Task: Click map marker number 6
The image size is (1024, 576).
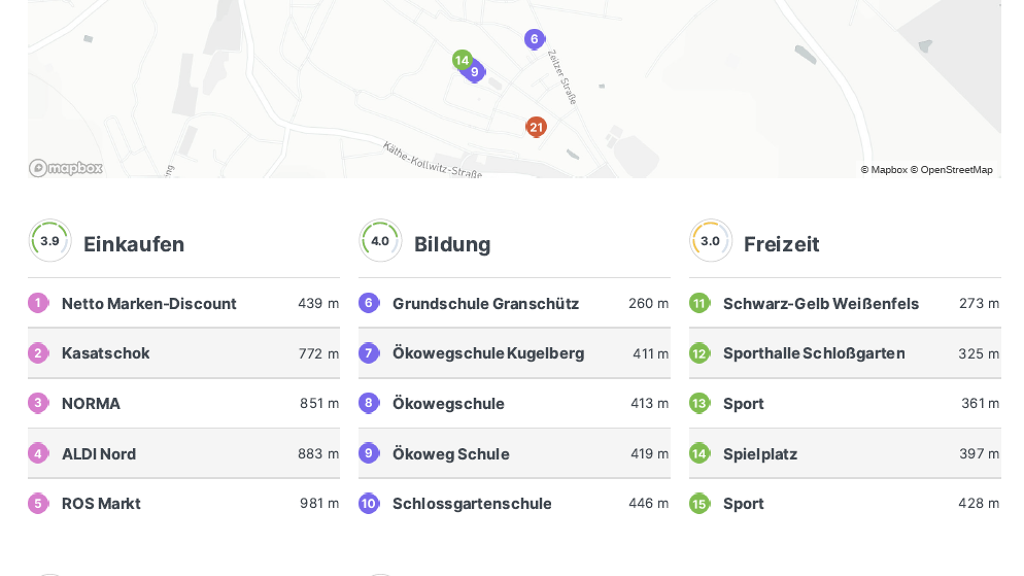Action: point(534,39)
